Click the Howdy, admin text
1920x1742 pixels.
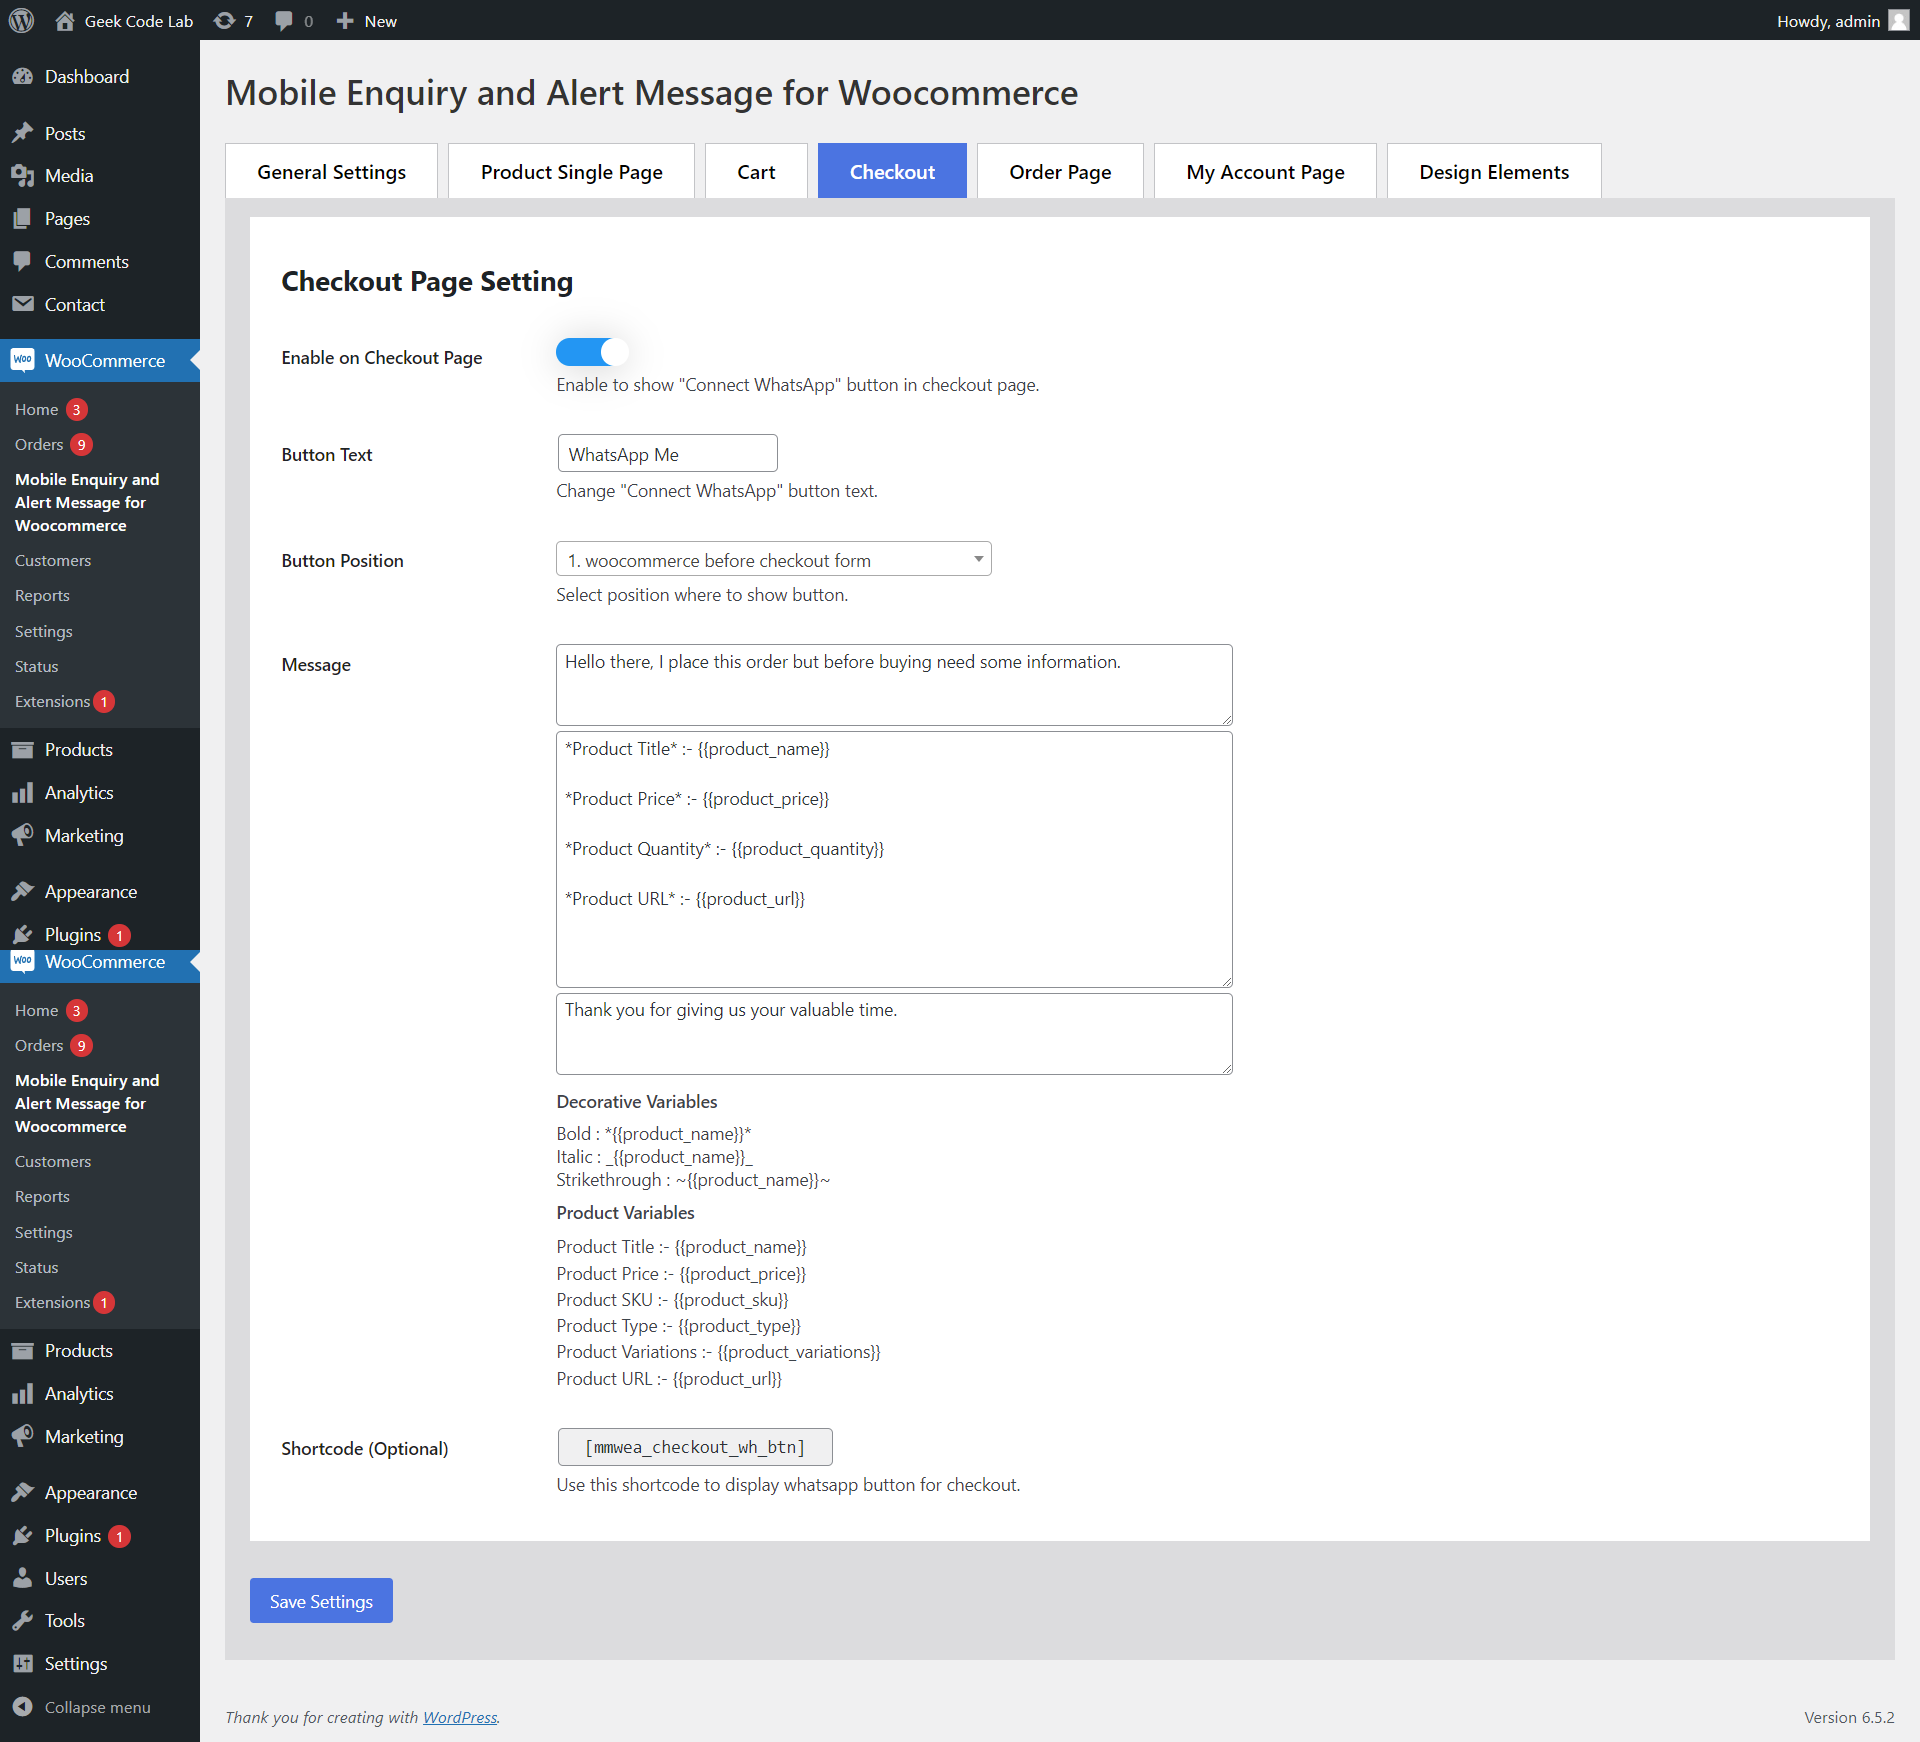point(1828,21)
